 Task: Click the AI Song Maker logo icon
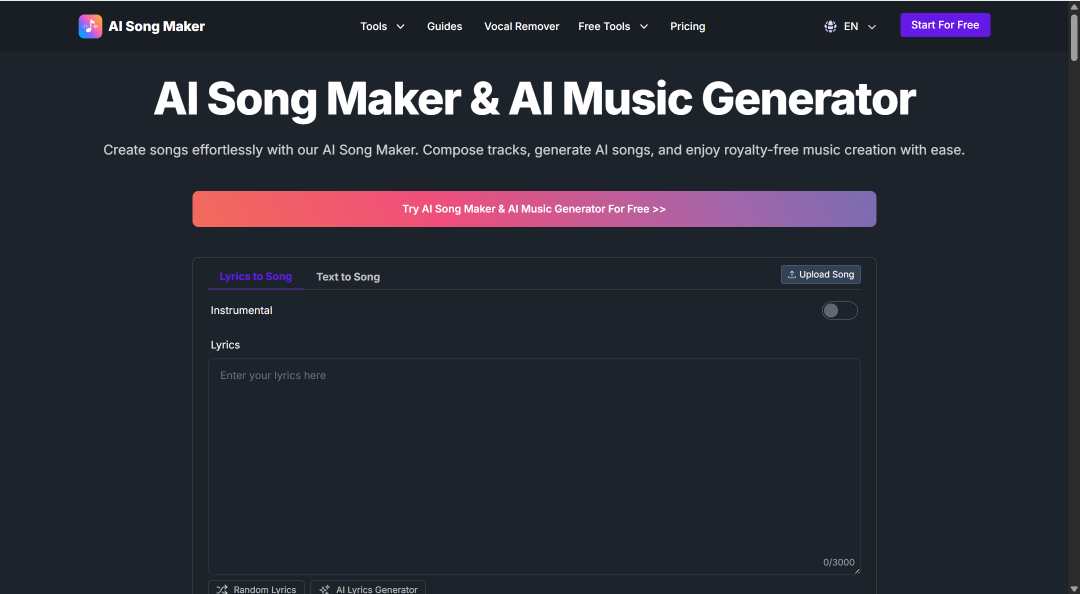(x=90, y=26)
